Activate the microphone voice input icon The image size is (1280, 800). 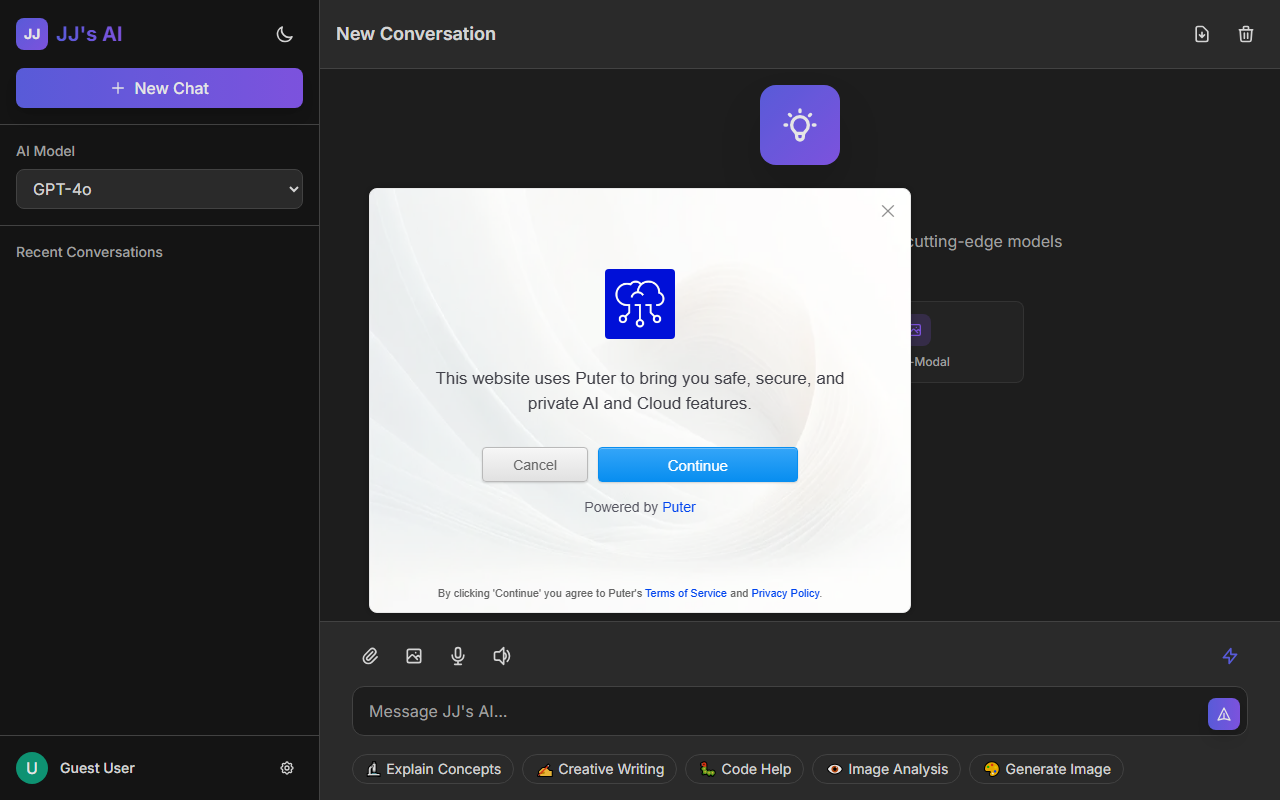pyautogui.click(x=458, y=656)
